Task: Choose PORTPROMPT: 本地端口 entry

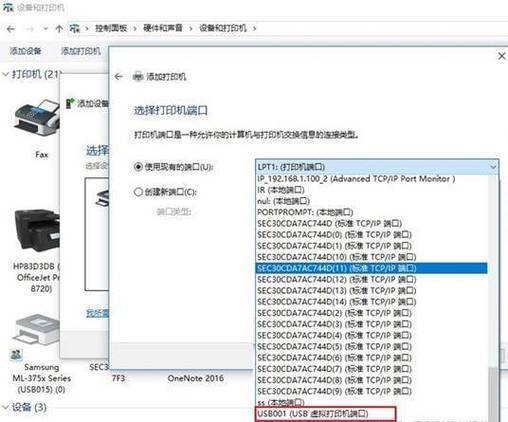Action: tap(372, 212)
